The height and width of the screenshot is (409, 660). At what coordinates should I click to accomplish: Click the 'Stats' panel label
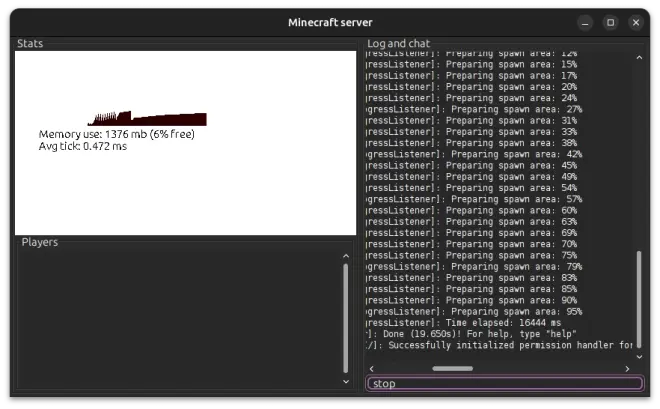pos(30,44)
